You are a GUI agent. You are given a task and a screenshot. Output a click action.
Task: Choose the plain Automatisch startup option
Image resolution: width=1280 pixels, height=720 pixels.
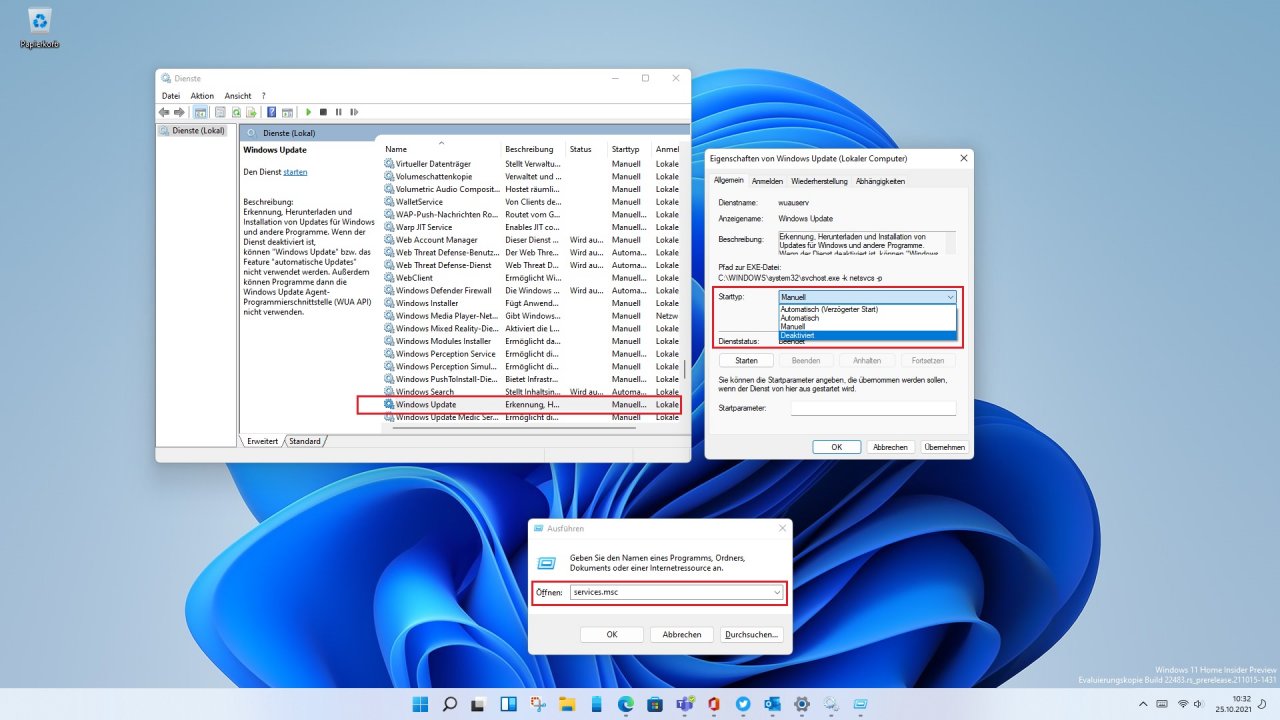[867, 318]
